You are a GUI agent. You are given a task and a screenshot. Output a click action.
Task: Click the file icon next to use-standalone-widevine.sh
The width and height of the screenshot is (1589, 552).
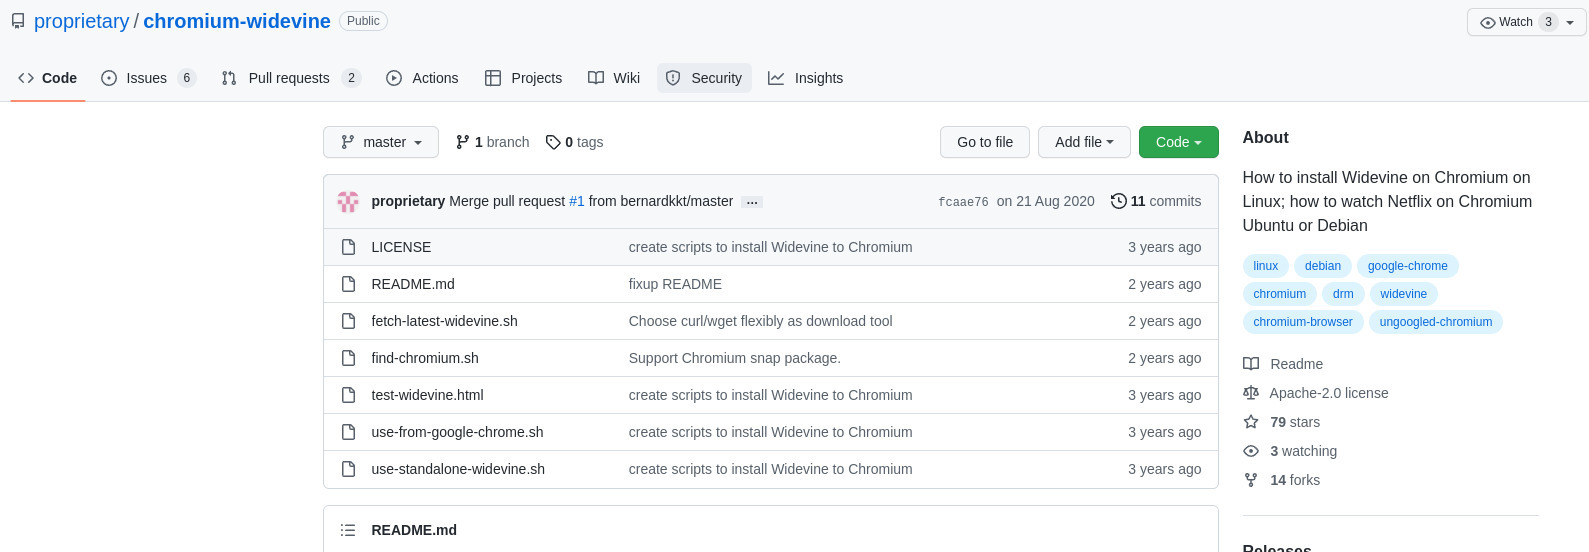348,469
